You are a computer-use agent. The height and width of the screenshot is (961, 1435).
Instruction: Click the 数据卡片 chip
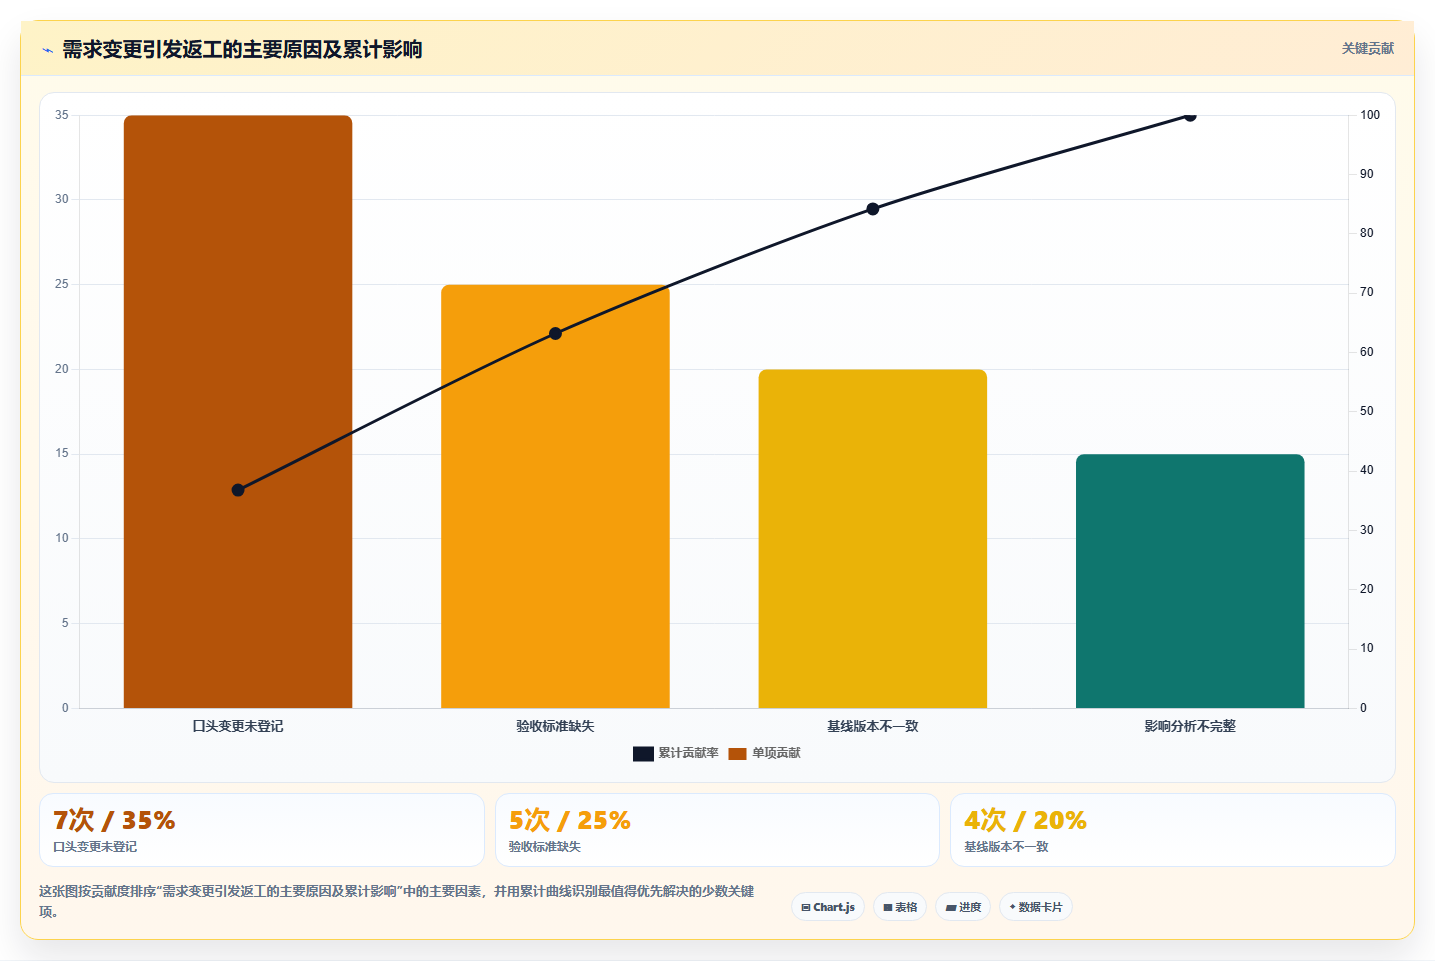point(1036,907)
